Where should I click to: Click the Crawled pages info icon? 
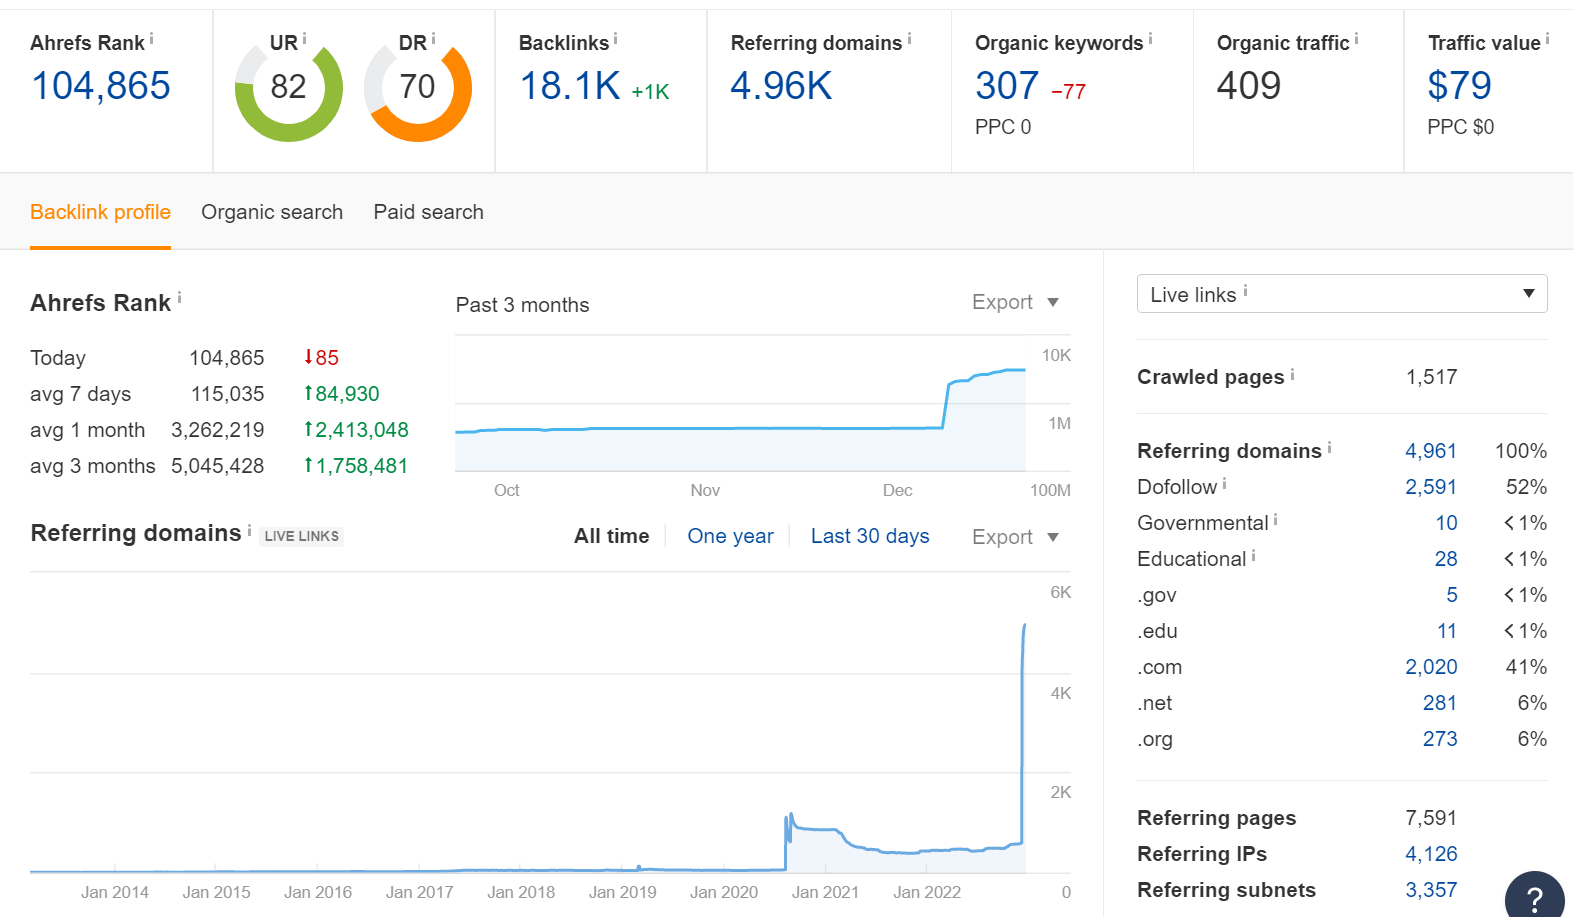[1292, 374]
